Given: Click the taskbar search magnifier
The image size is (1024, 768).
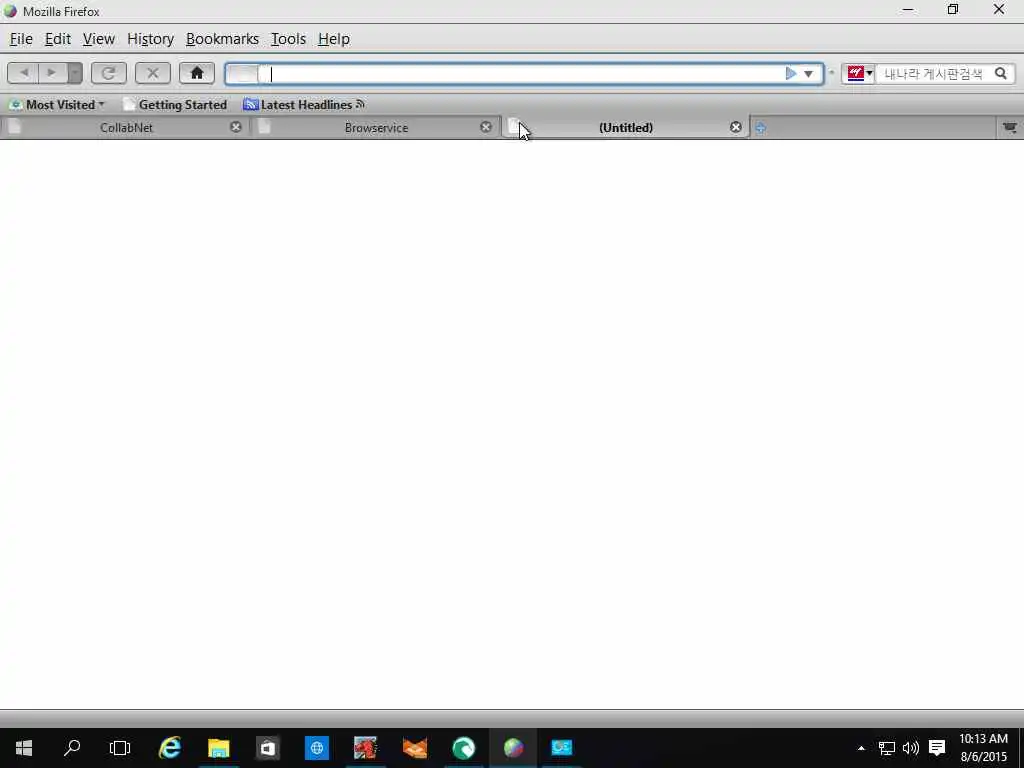Looking at the screenshot, I should pyautogui.click(x=72, y=748).
